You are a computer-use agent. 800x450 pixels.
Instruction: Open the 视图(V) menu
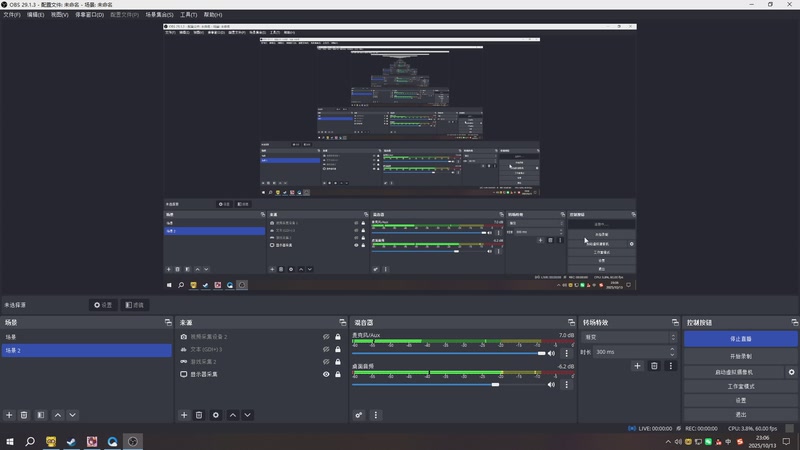60,15
